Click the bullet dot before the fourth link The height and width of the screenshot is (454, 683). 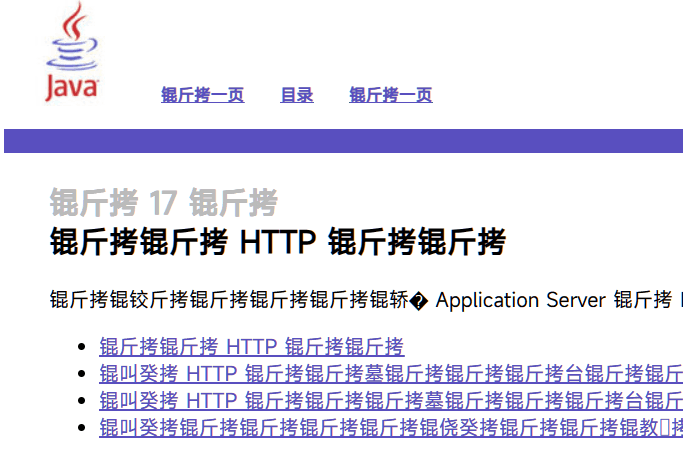pyautogui.click(x=82, y=429)
